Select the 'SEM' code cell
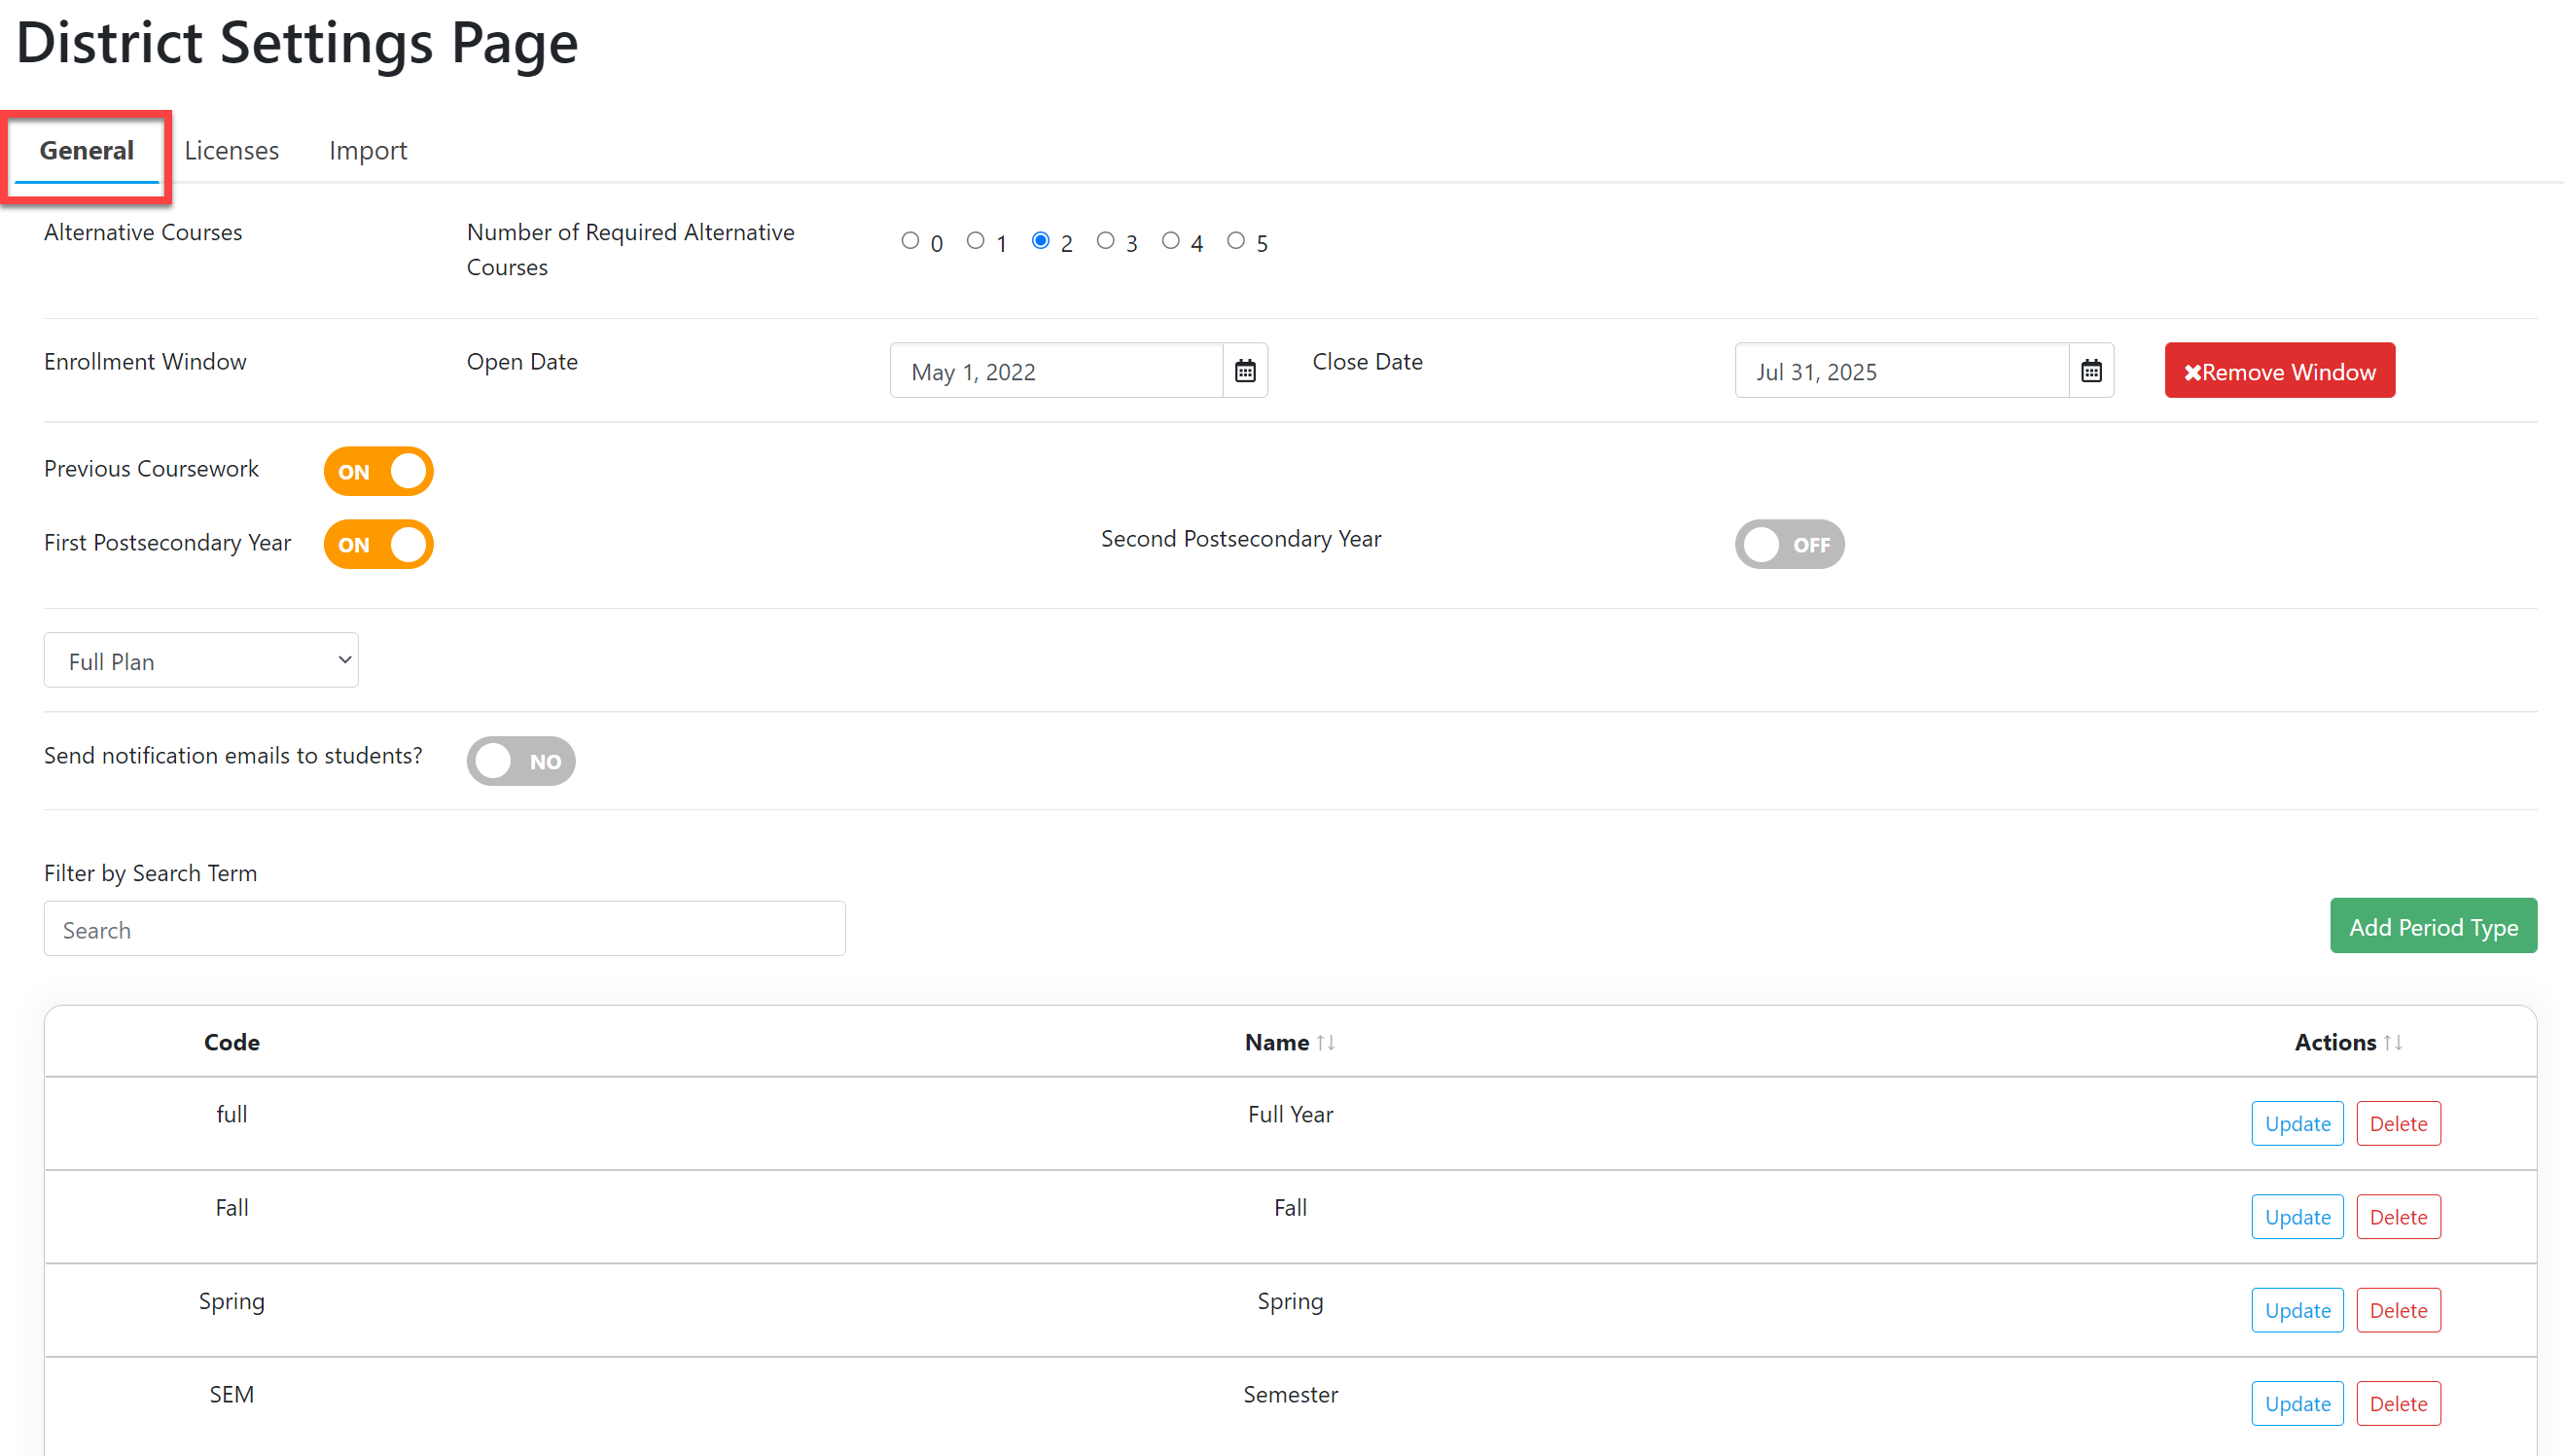The width and height of the screenshot is (2564, 1456). pos(231,1394)
